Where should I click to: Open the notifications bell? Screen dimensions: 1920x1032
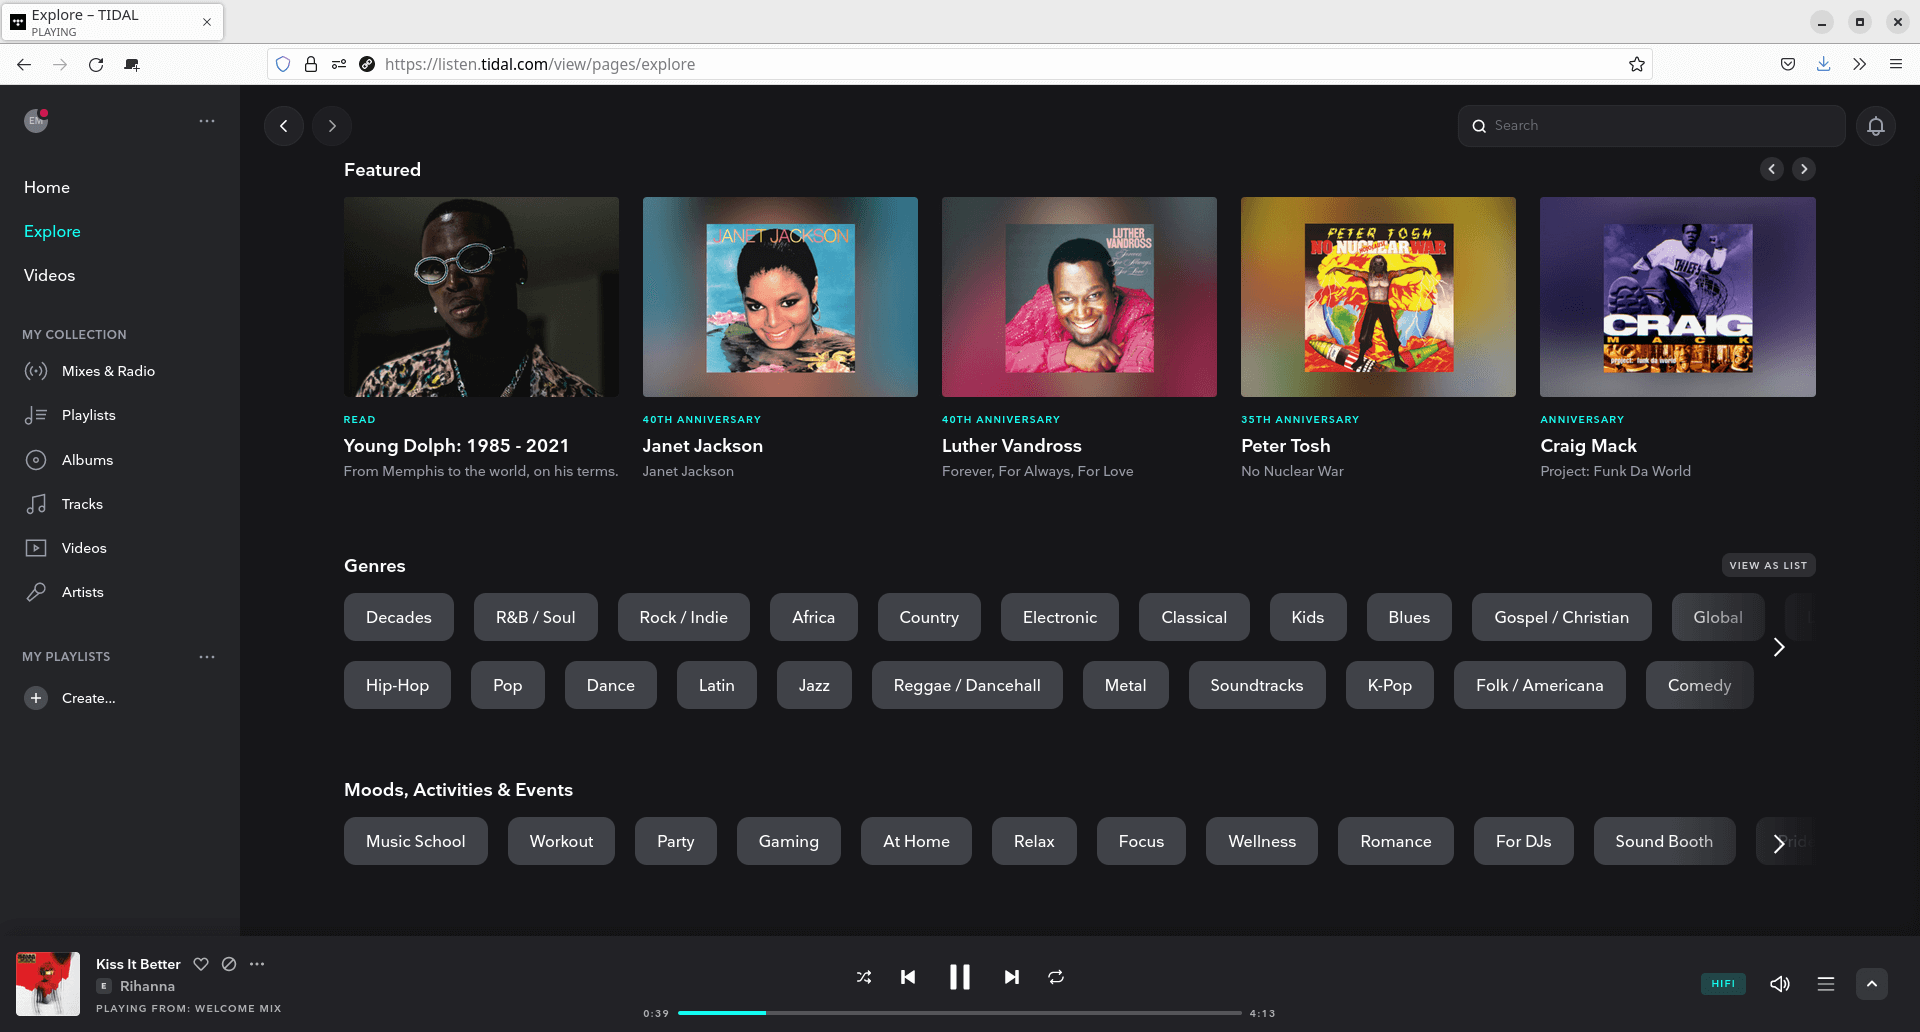[1876, 125]
